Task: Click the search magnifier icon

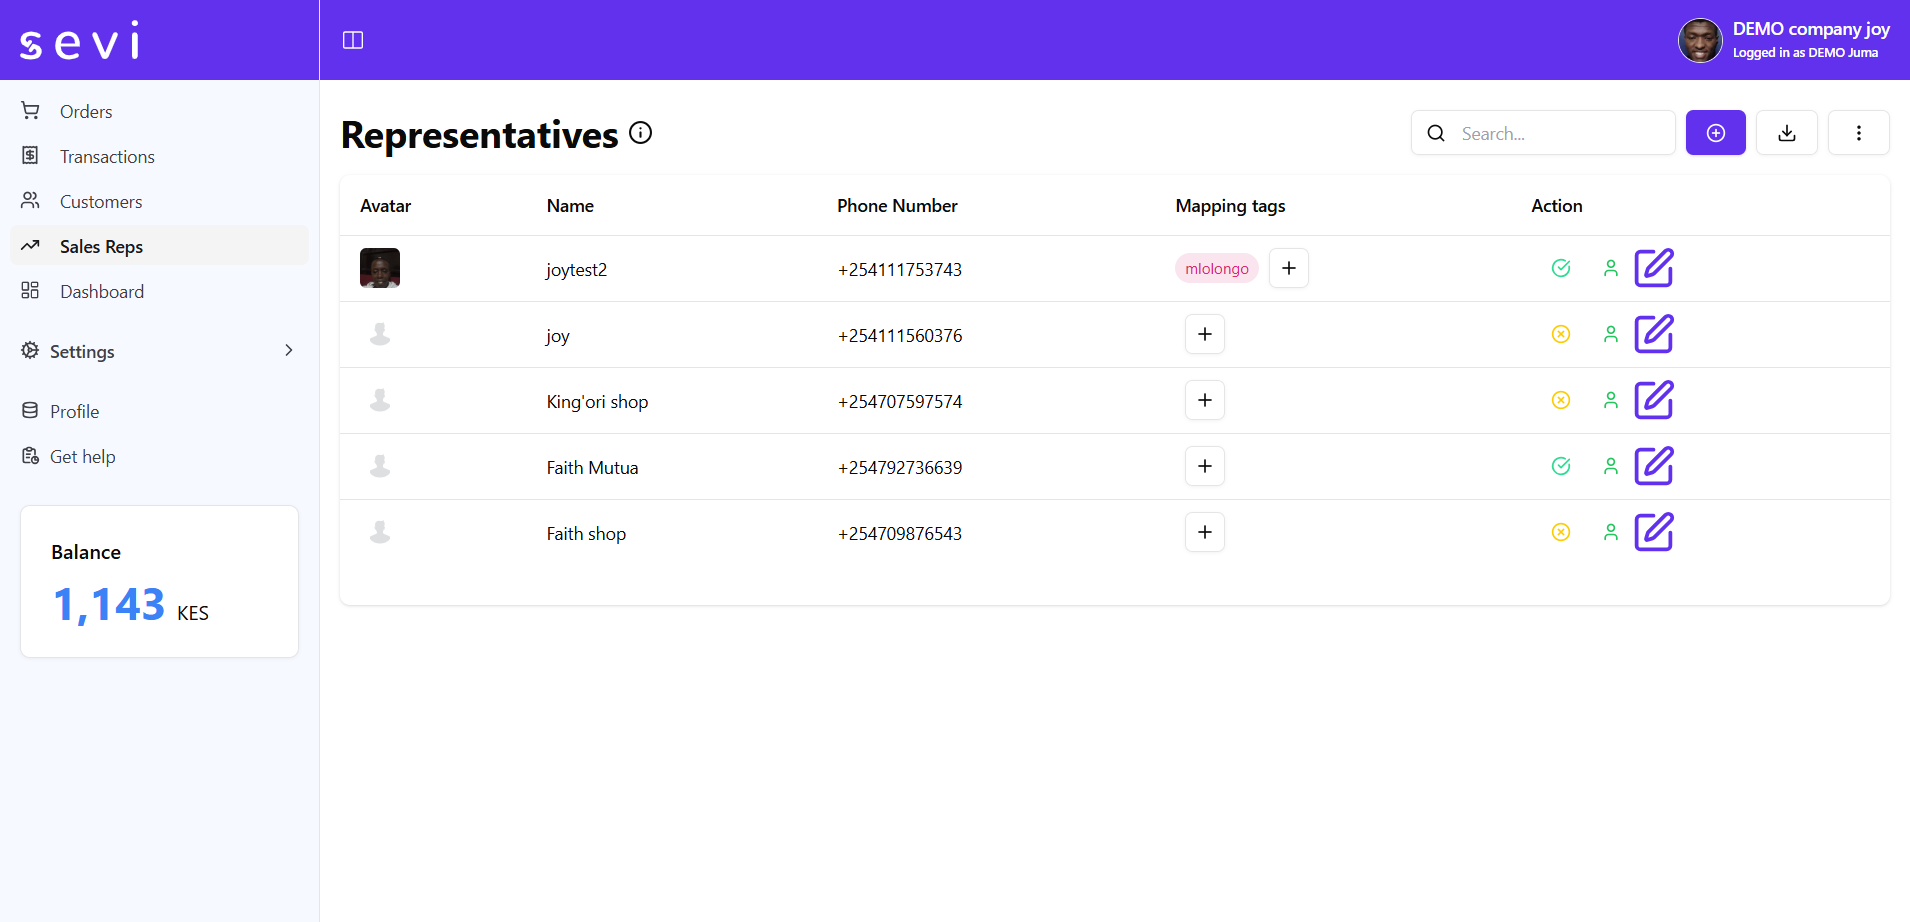Action: [1437, 132]
